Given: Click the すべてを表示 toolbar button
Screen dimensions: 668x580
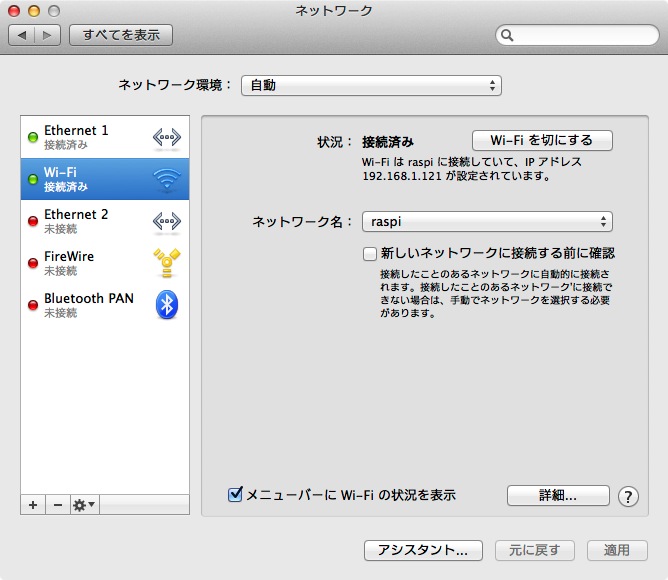Looking at the screenshot, I should click(x=121, y=35).
